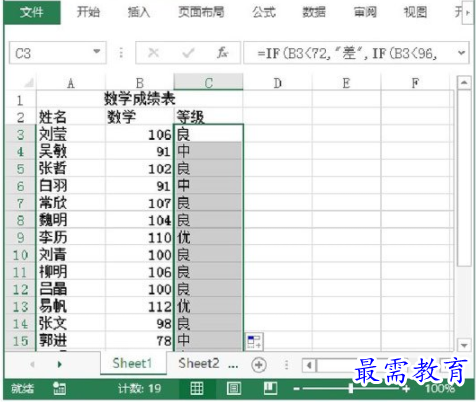Open the 审阅 ribbon tab

[365, 12]
